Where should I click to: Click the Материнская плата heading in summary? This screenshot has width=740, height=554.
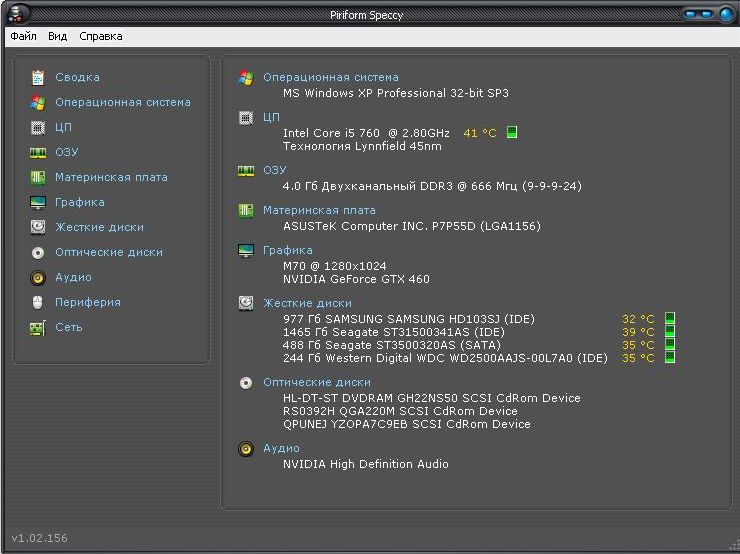[320, 210]
